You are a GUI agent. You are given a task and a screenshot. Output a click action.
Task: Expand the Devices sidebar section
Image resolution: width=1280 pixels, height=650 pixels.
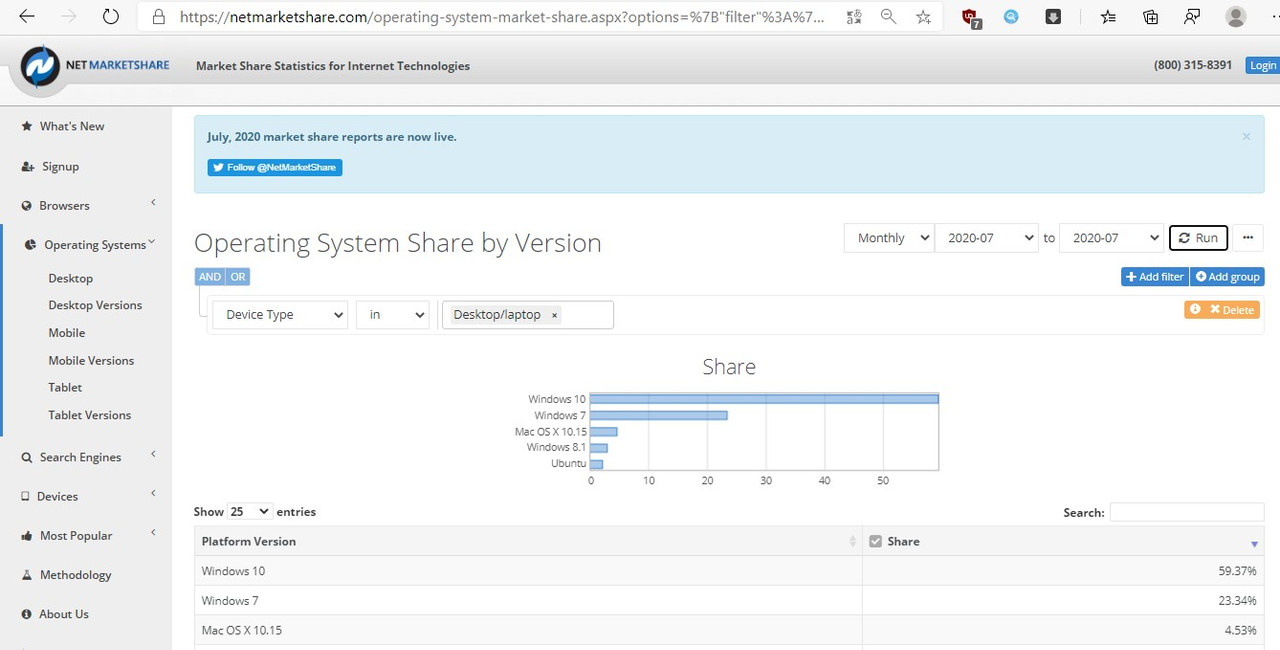pos(89,496)
